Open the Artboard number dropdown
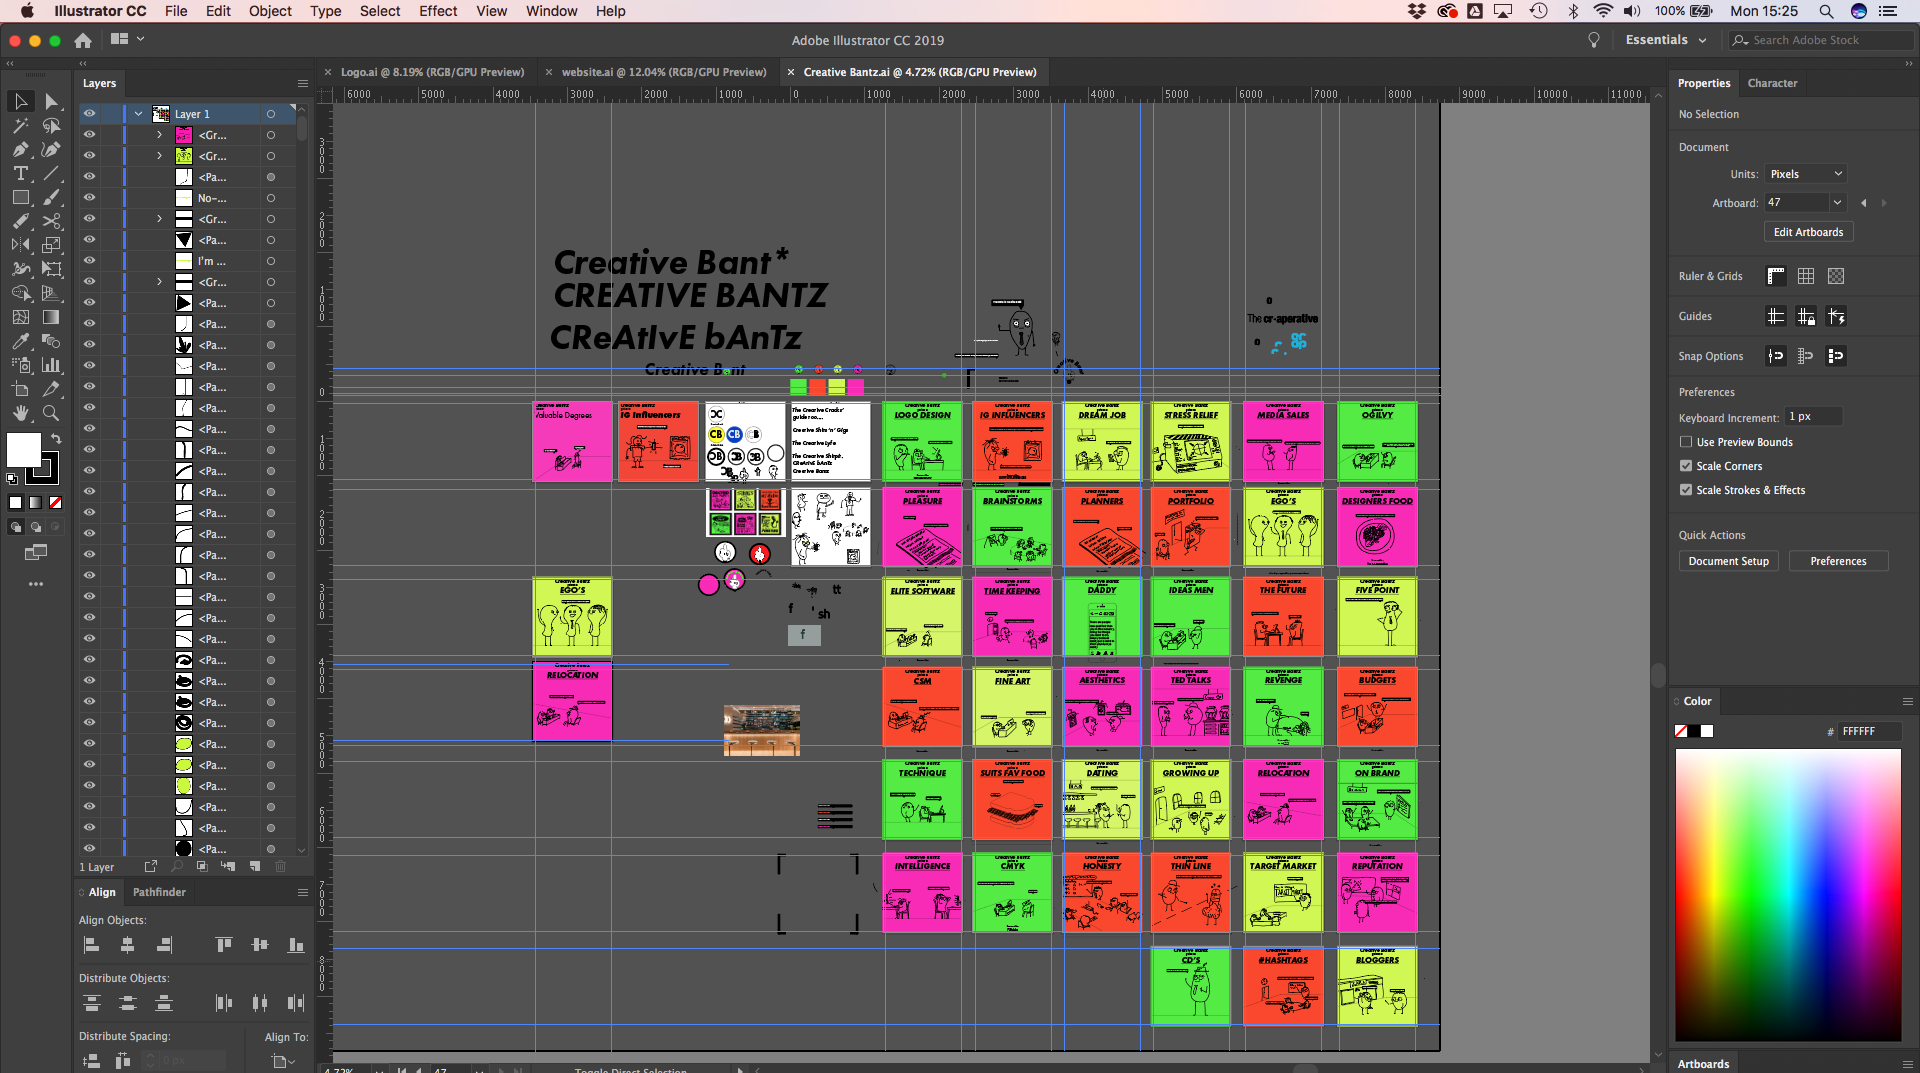 pos(1837,203)
